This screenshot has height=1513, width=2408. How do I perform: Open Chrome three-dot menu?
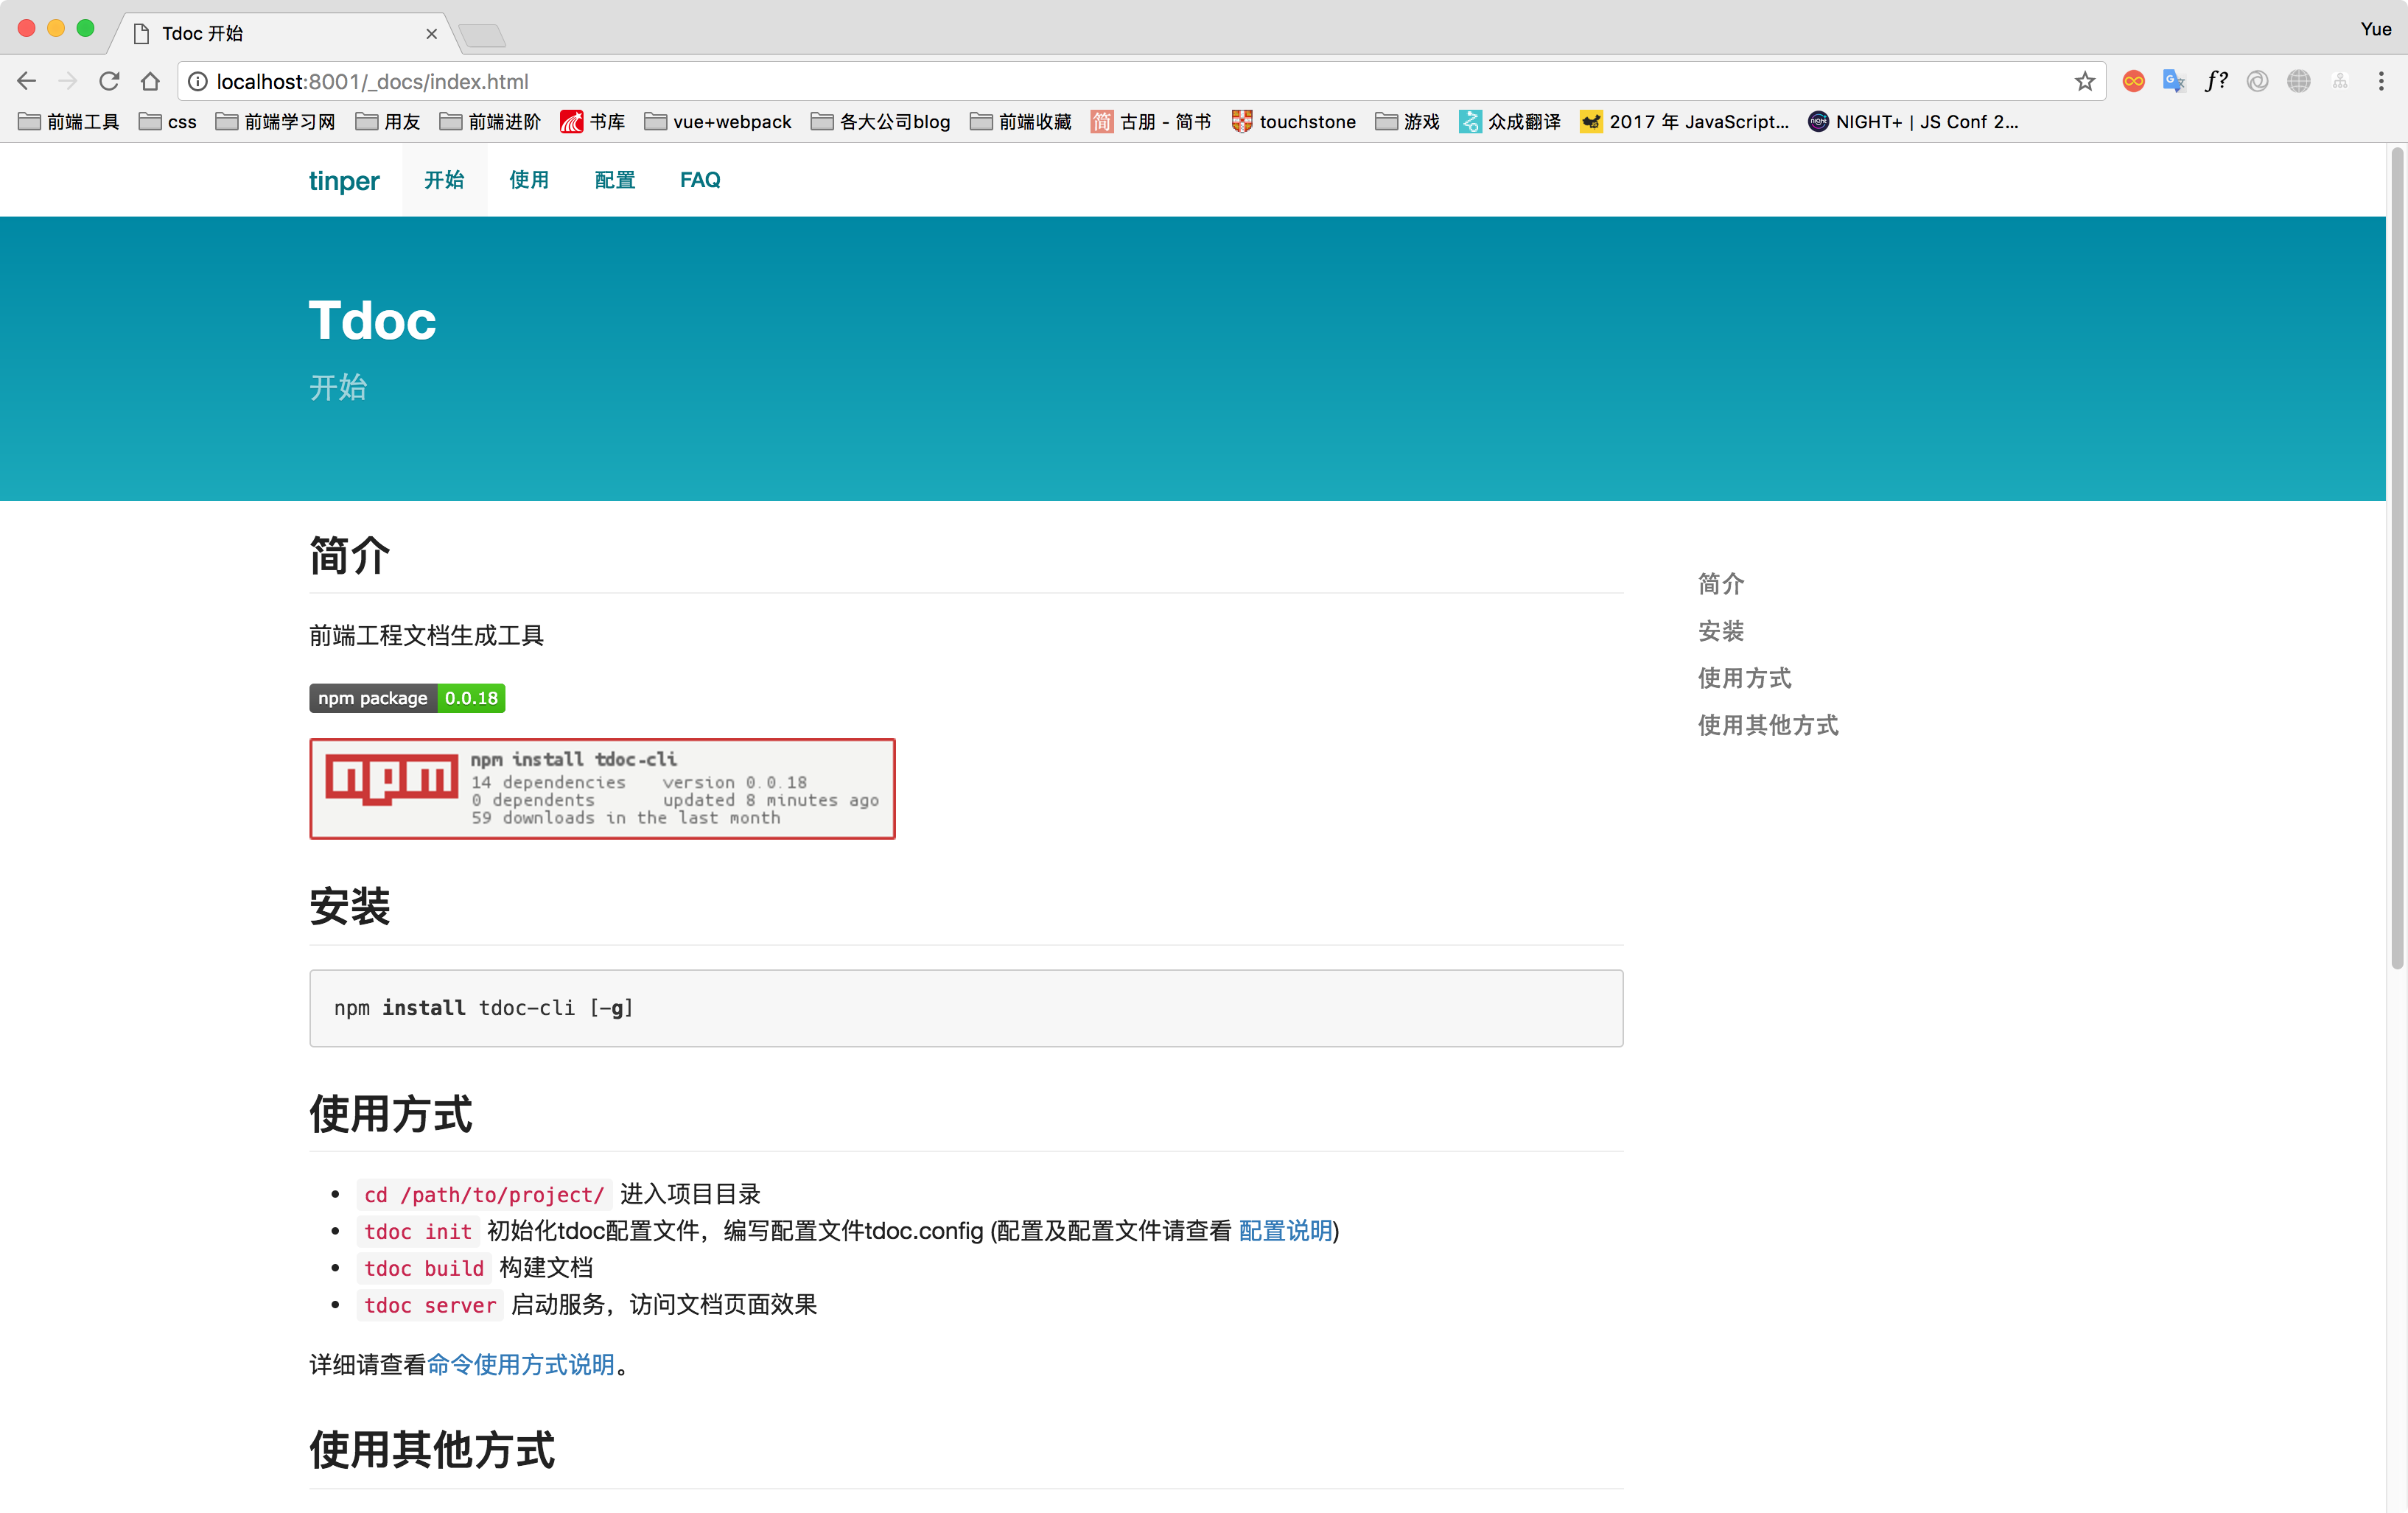[x=2381, y=81]
